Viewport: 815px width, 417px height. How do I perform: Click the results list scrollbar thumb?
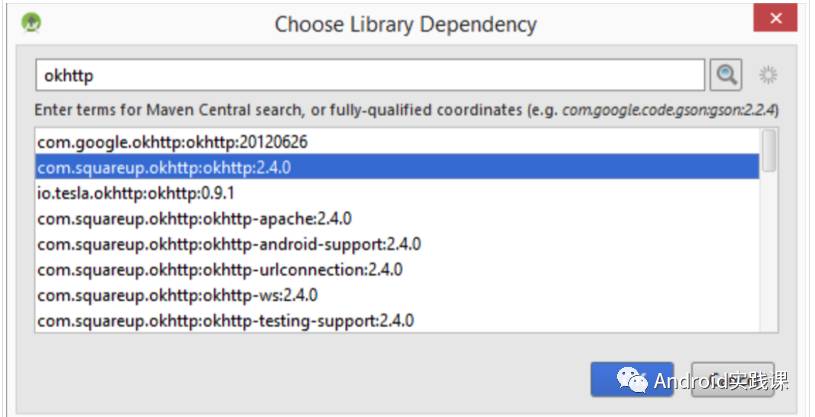[769, 150]
